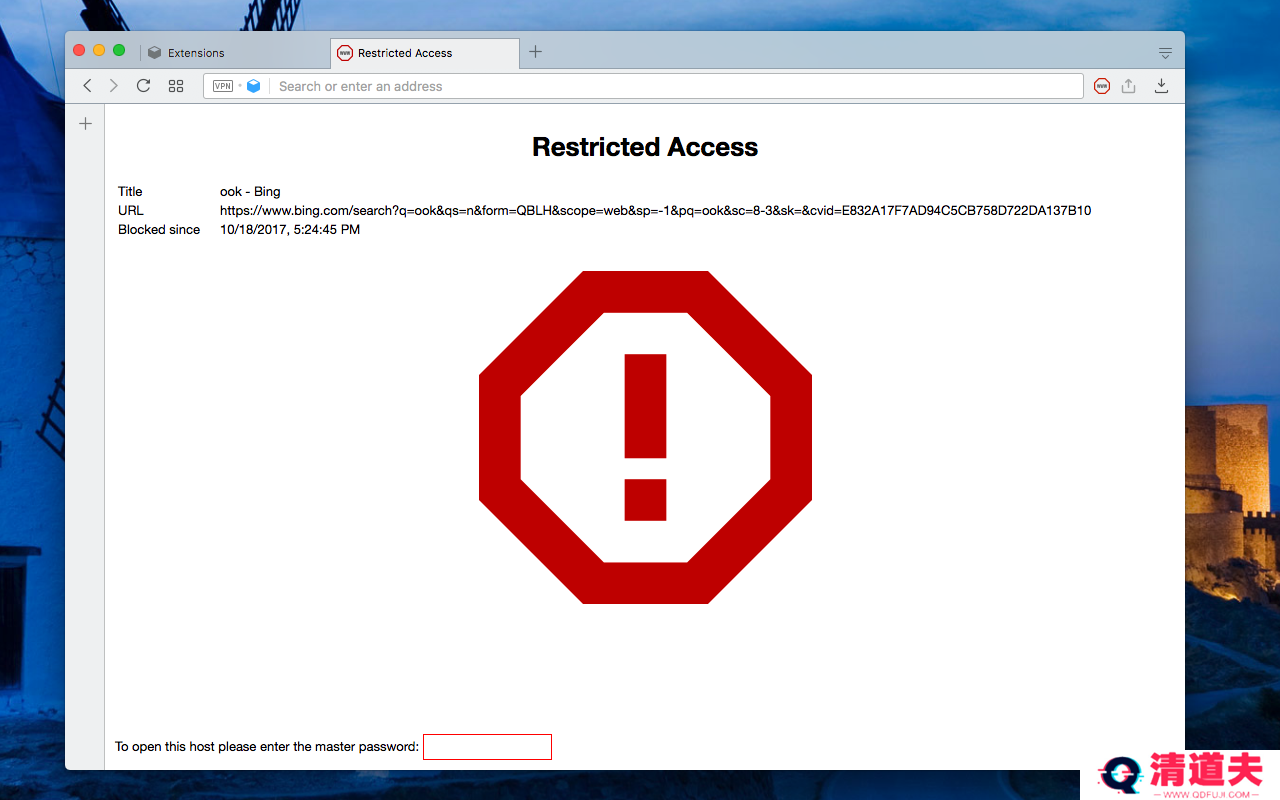Reload the current page
The width and height of the screenshot is (1280, 800).
[143, 86]
